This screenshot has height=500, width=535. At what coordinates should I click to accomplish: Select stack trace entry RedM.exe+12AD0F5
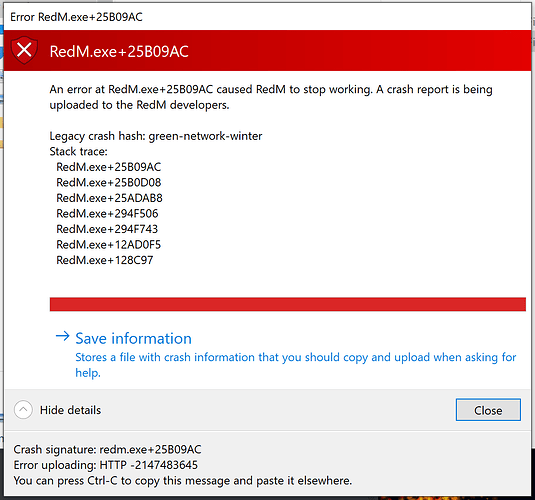109,244
